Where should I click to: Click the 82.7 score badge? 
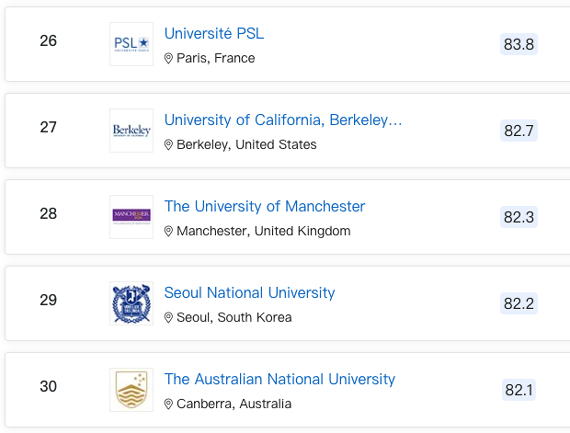click(x=519, y=131)
